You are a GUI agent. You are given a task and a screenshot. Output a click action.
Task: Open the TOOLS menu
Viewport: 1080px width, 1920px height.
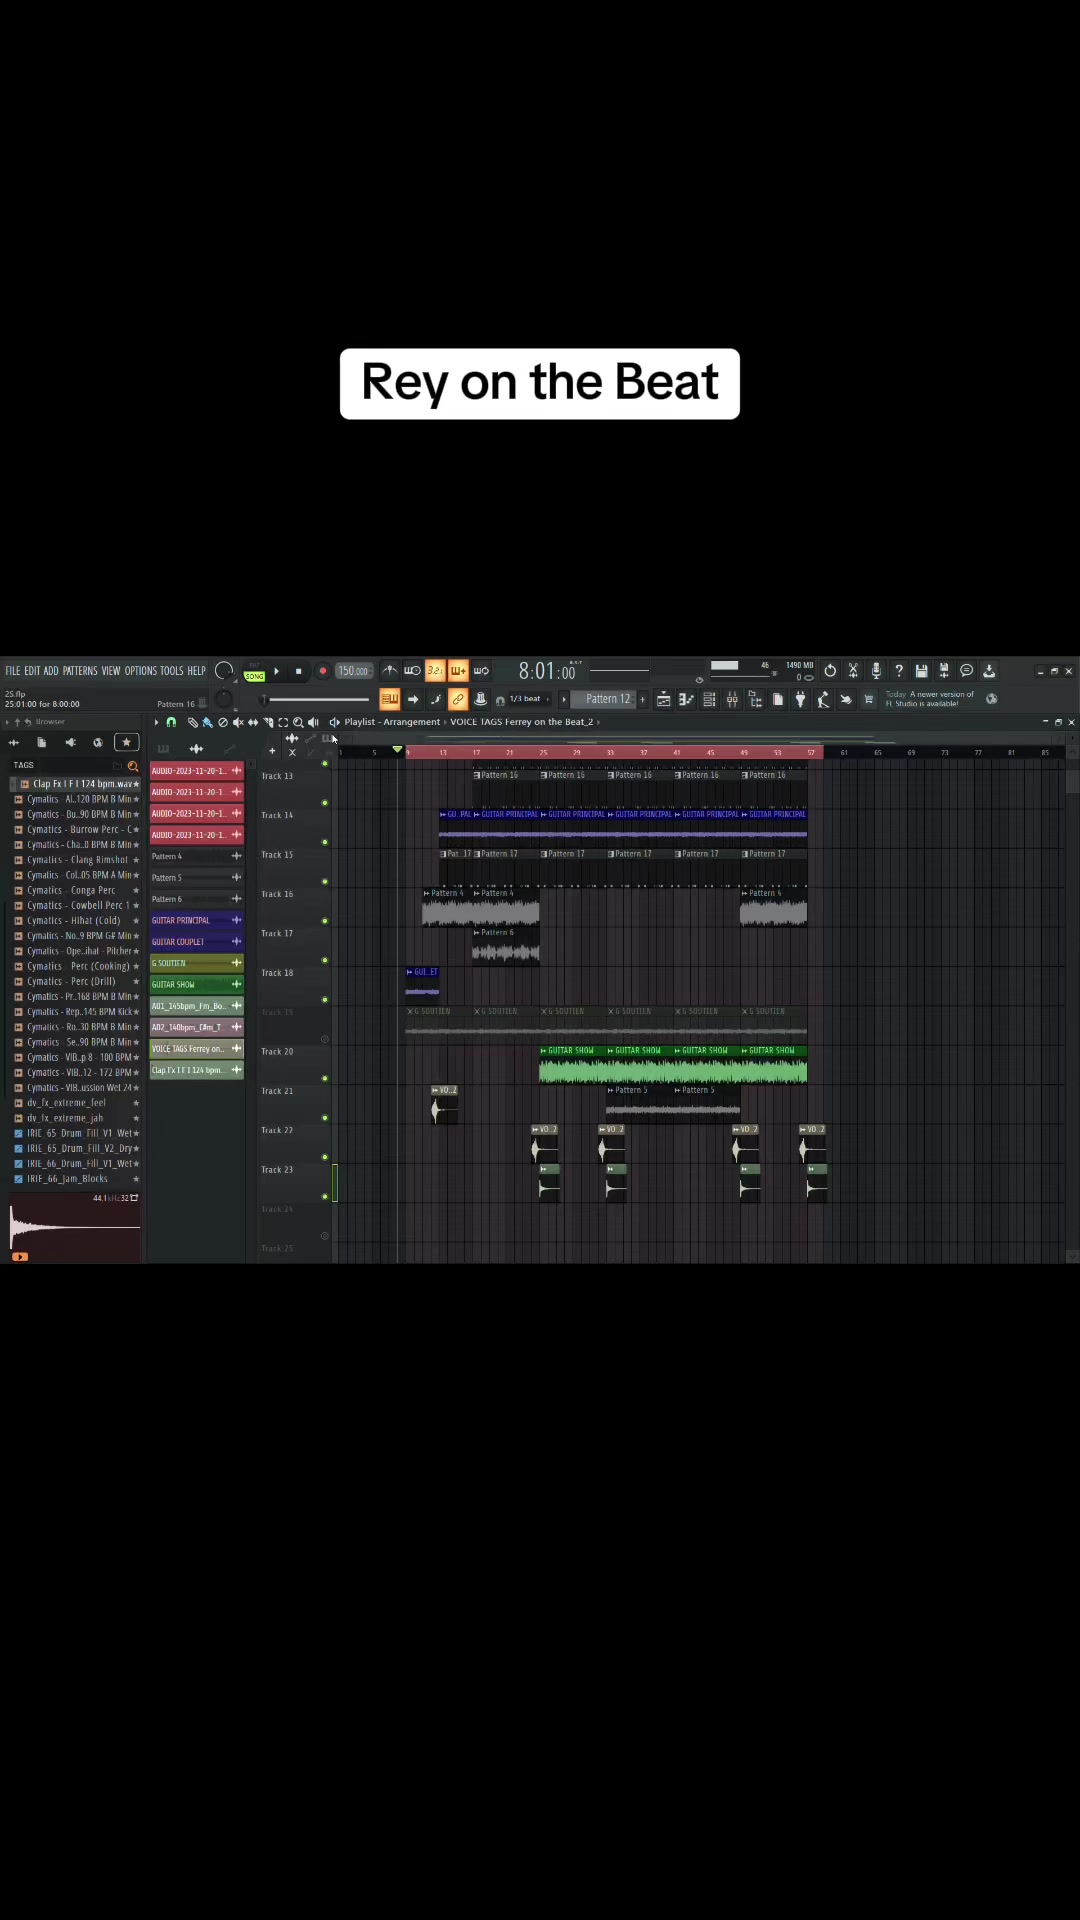point(172,671)
